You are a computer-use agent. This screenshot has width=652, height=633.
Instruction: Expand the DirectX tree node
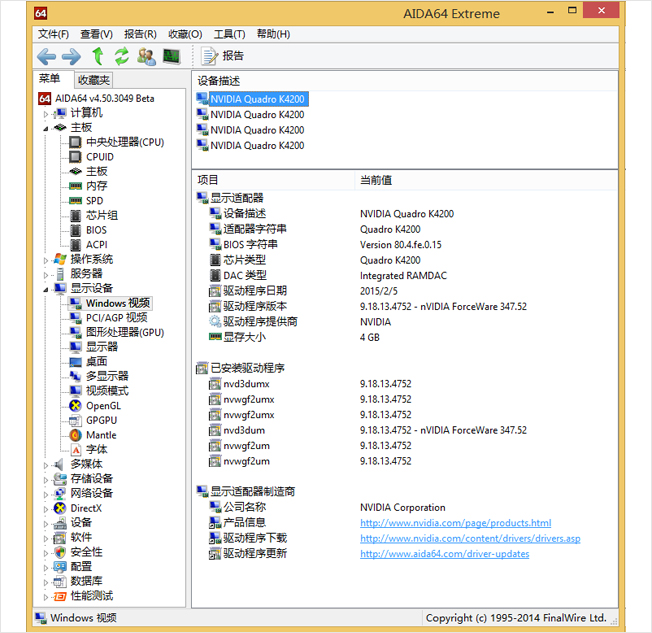(46, 509)
